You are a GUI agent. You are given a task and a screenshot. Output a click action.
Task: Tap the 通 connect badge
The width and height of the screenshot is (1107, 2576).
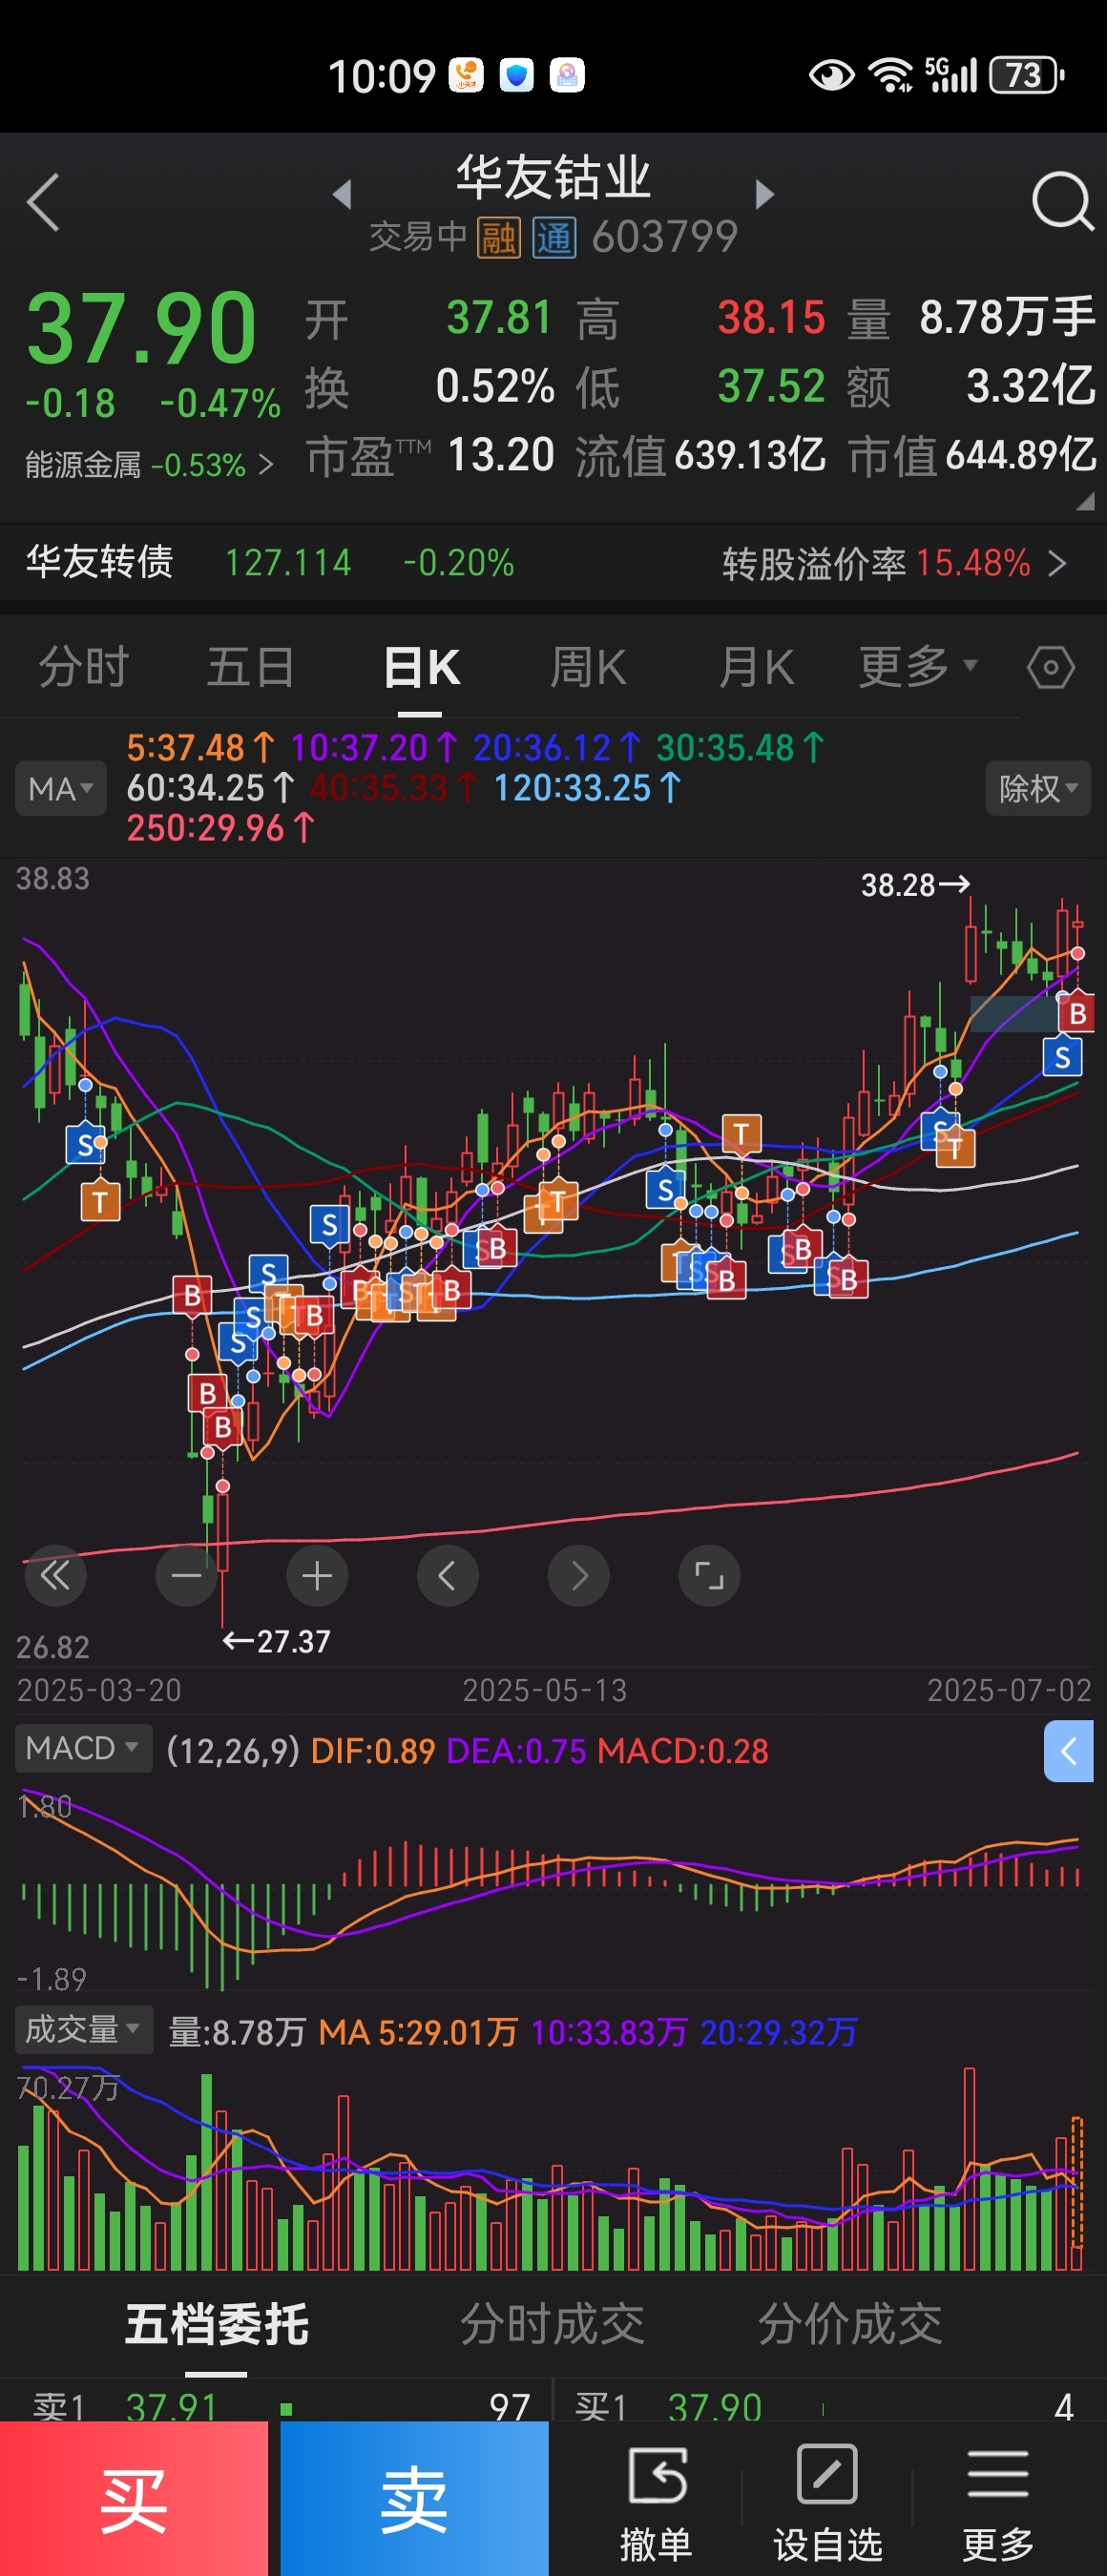tap(554, 238)
